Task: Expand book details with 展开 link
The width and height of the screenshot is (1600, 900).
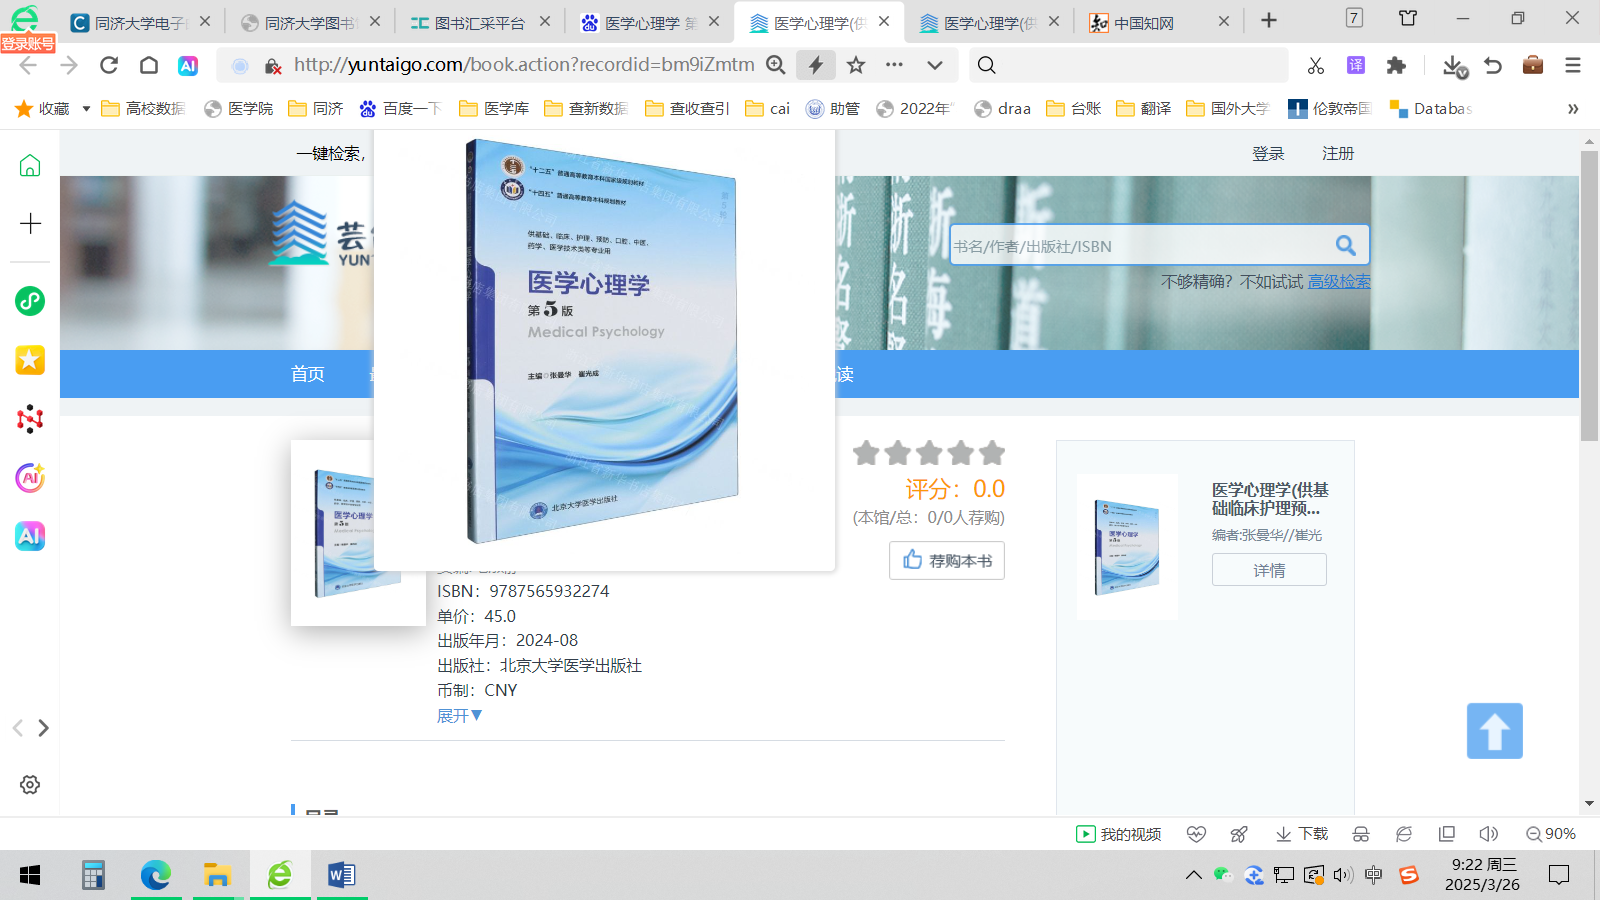Action: pyautogui.click(x=459, y=716)
